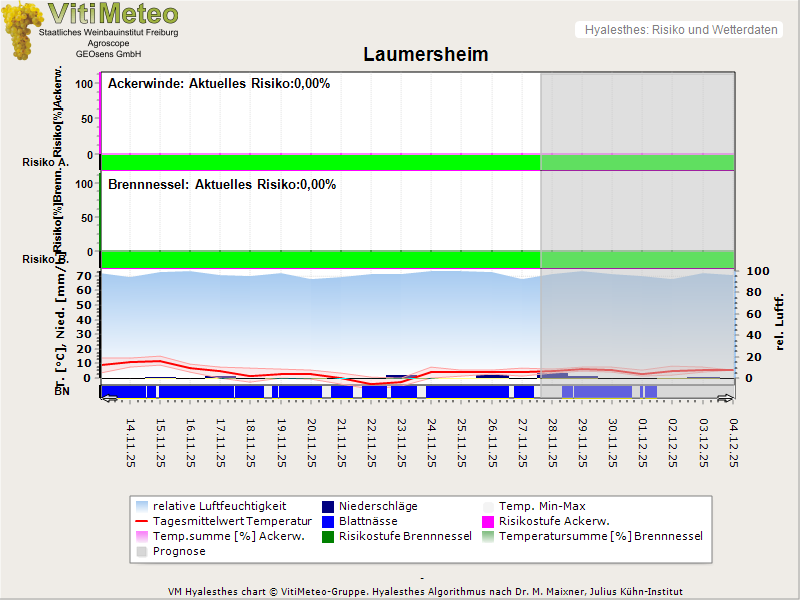Select the Niederschläge legend icon
This screenshot has height=600, width=800.
pyautogui.click(x=330, y=506)
